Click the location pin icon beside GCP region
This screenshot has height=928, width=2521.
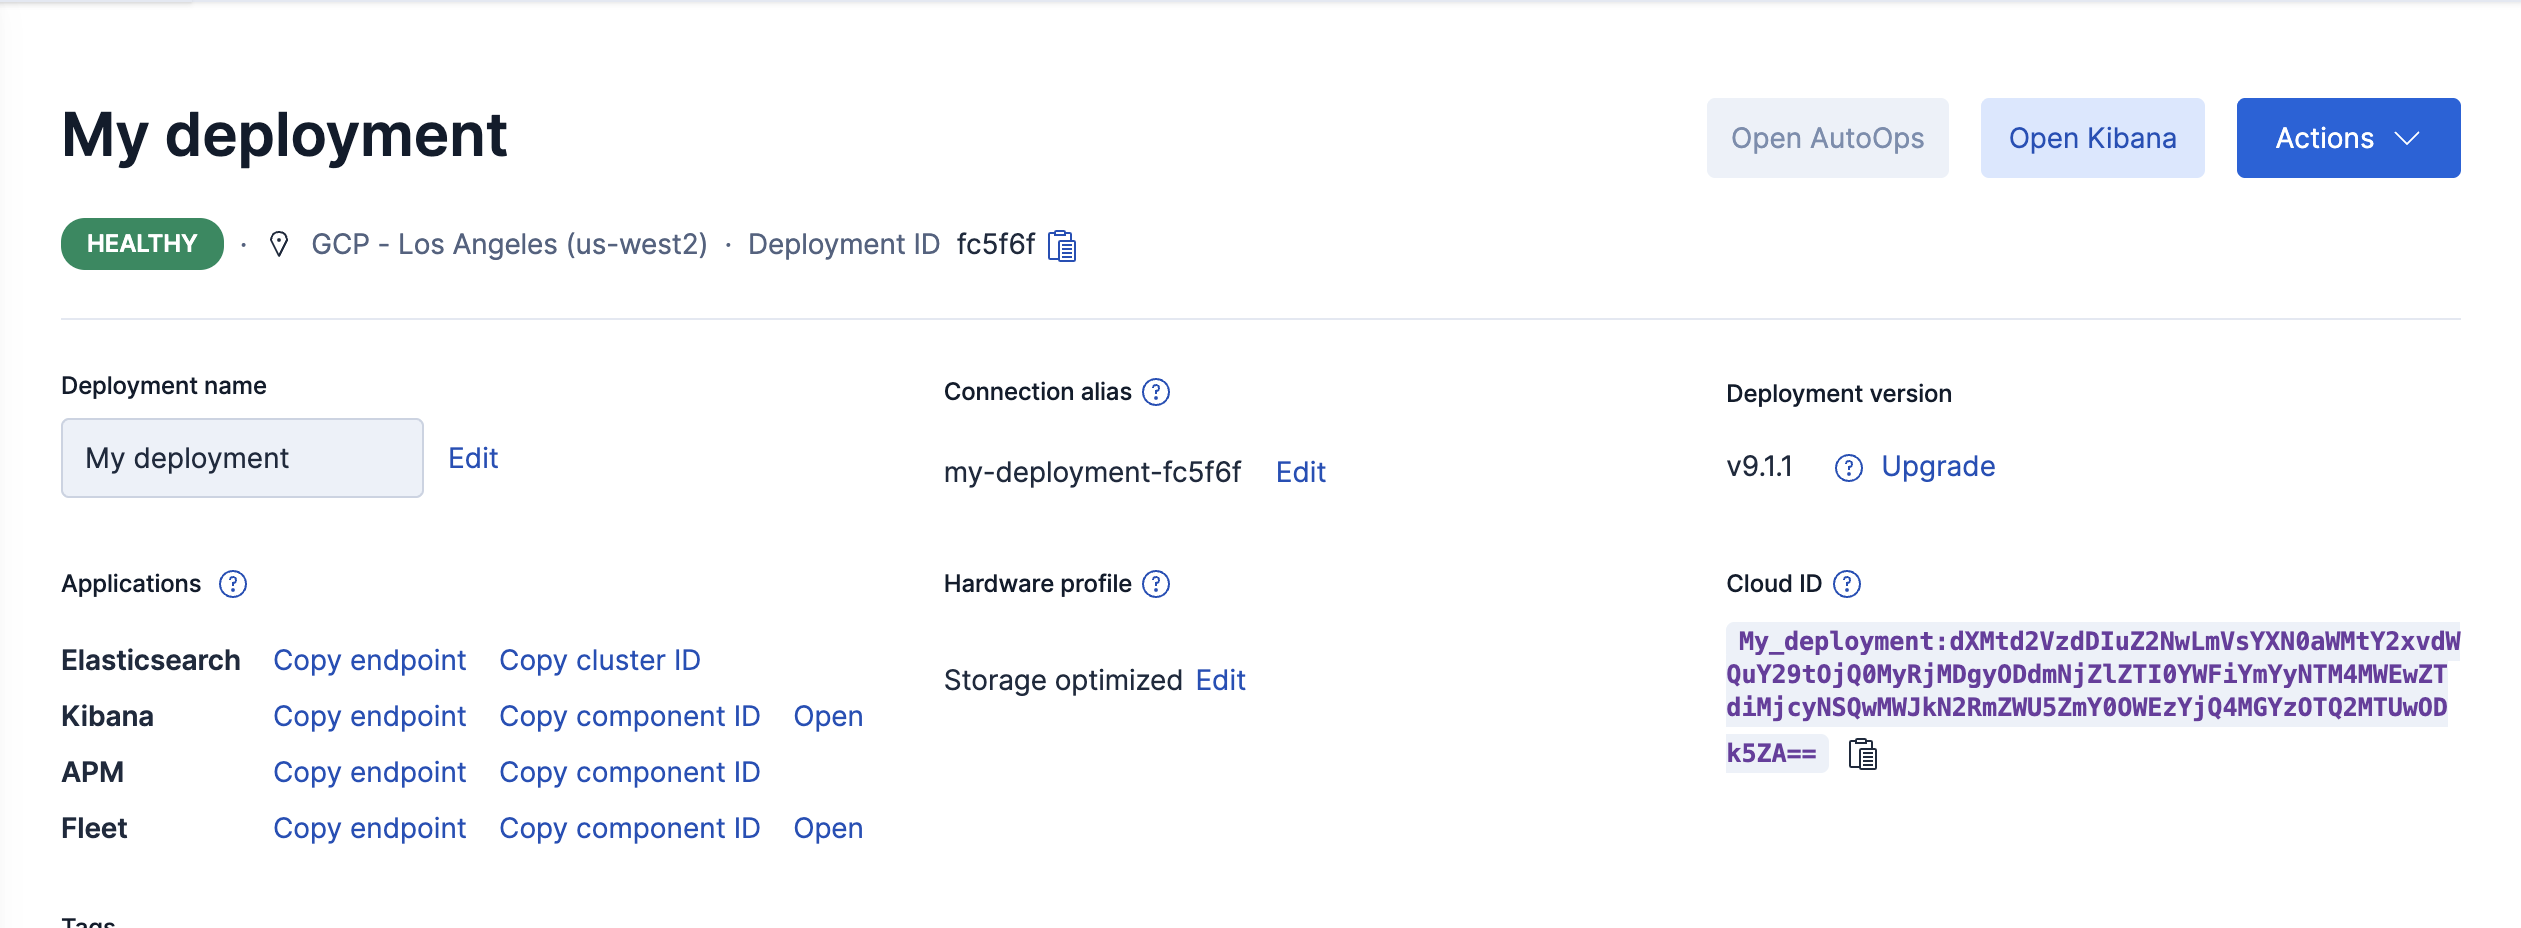point(280,244)
